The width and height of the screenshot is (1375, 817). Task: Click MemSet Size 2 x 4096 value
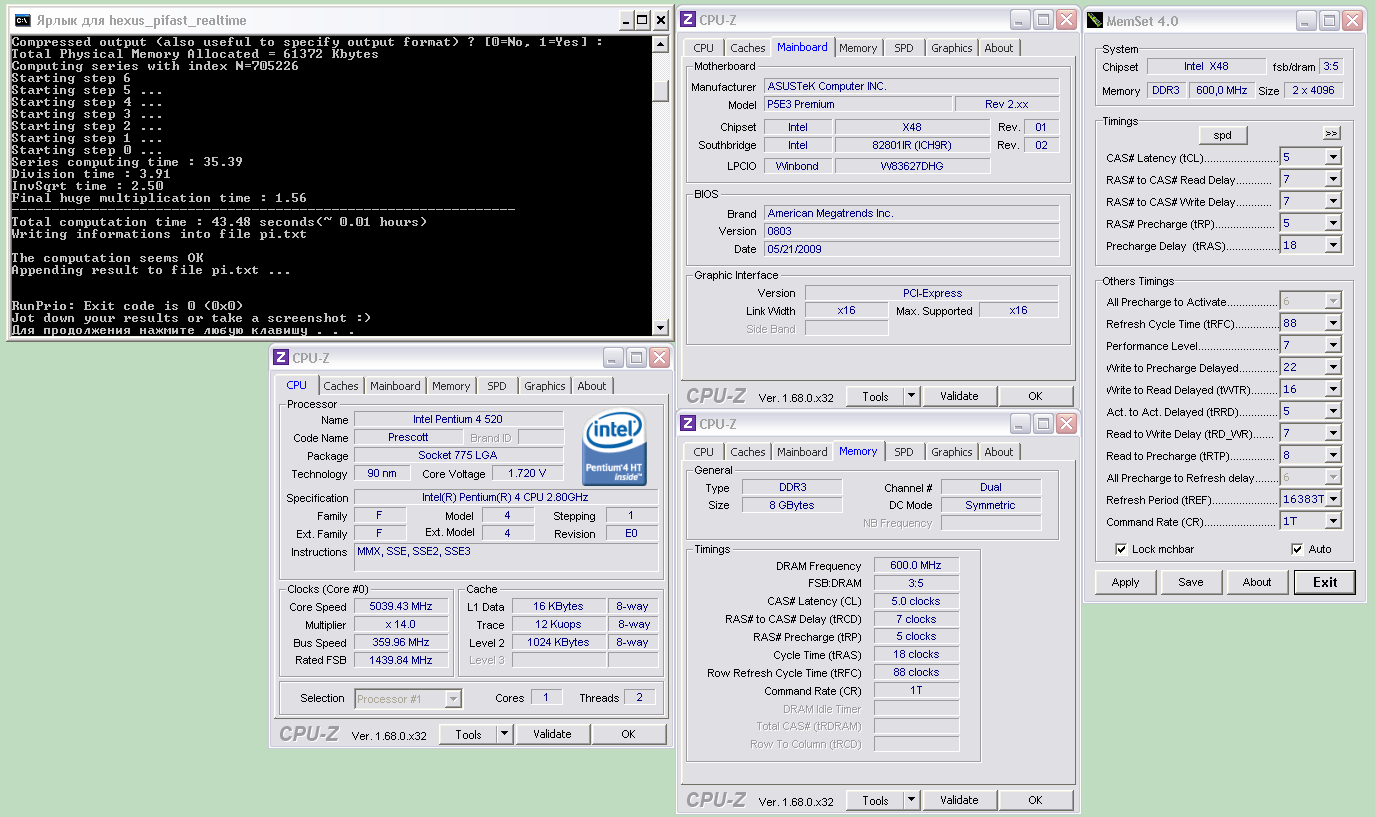pos(1312,90)
